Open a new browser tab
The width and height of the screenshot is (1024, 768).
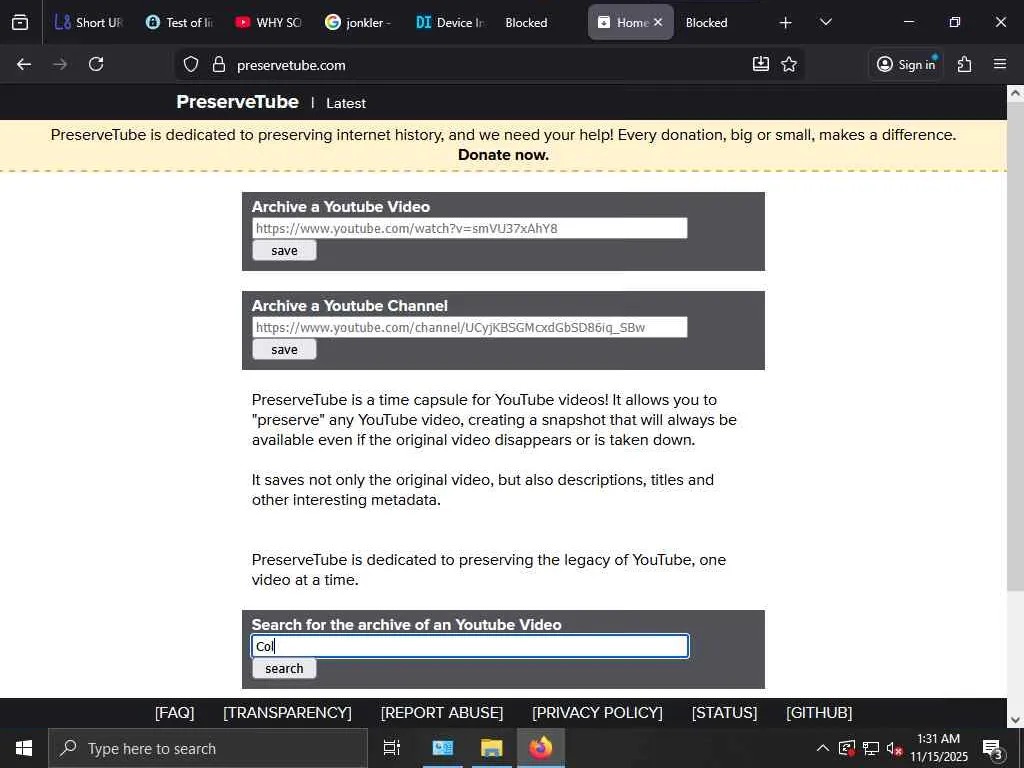(x=786, y=23)
